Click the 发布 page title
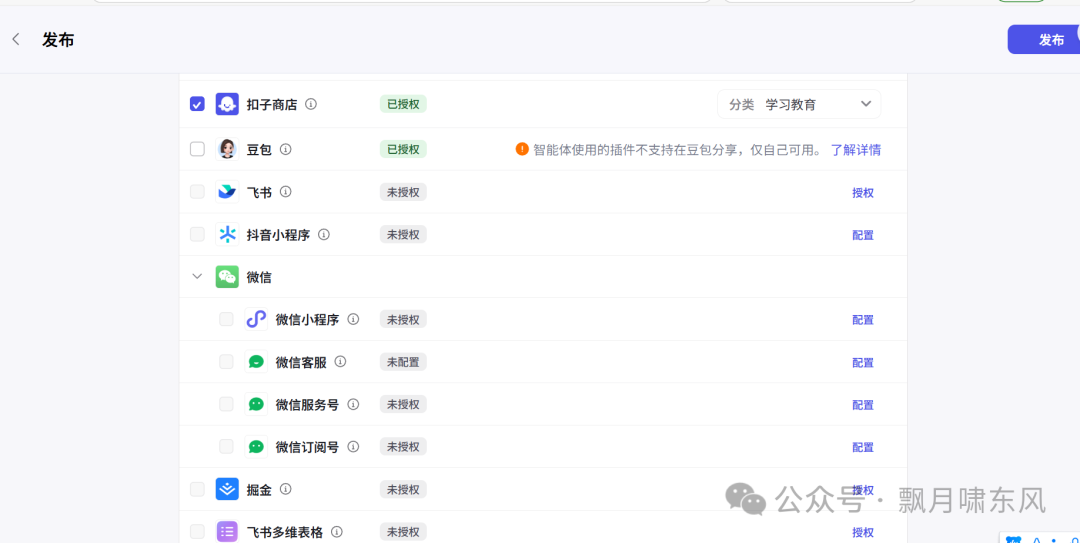This screenshot has height=543, width=1080. [x=58, y=40]
